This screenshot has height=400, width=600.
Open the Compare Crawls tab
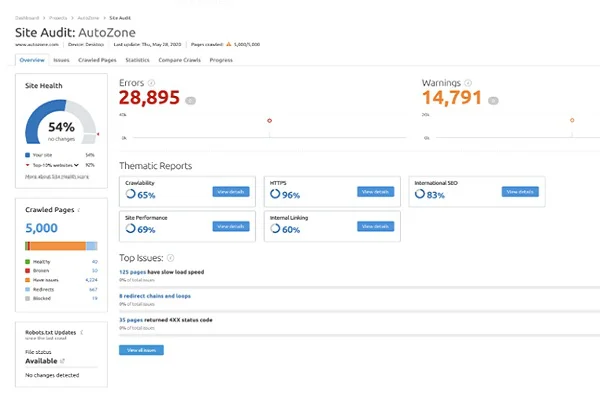pos(179,60)
